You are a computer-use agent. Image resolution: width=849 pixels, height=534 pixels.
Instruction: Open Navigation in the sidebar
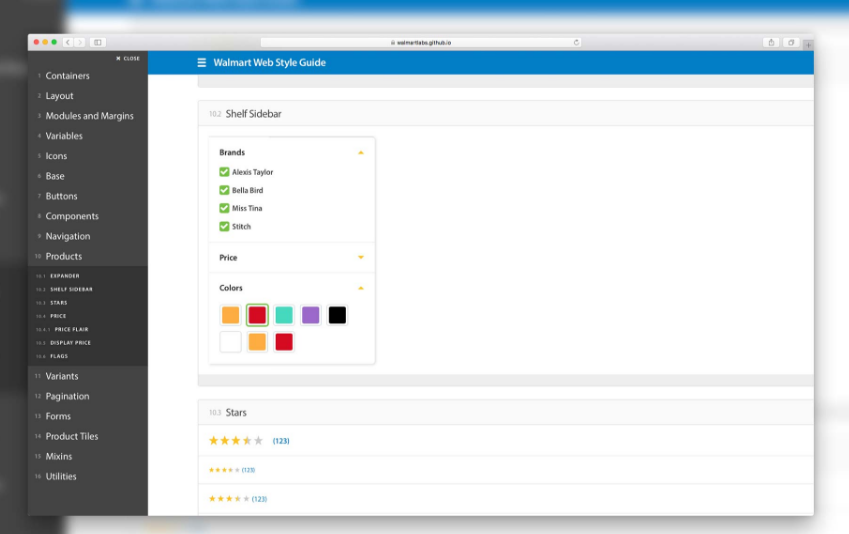[x=68, y=236]
